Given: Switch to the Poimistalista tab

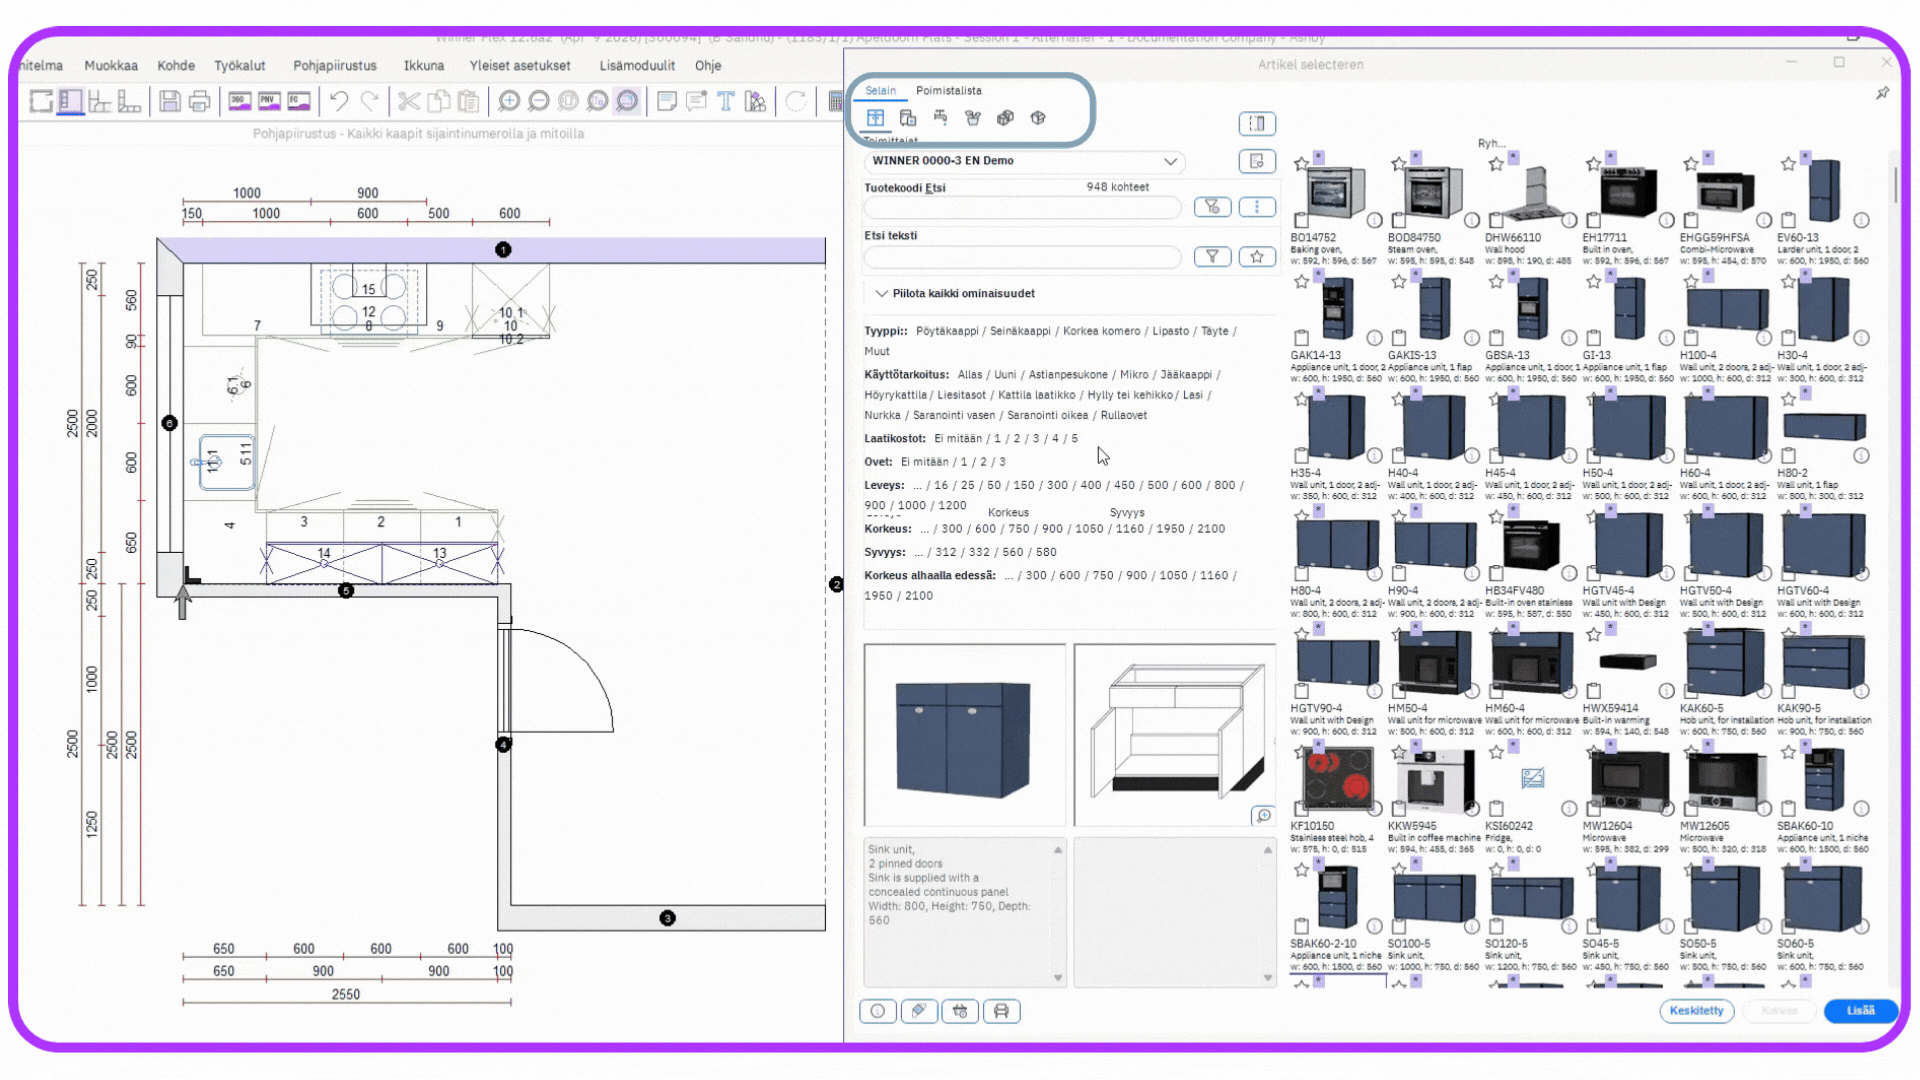Looking at the screenshot, I should tap(948, 90).
